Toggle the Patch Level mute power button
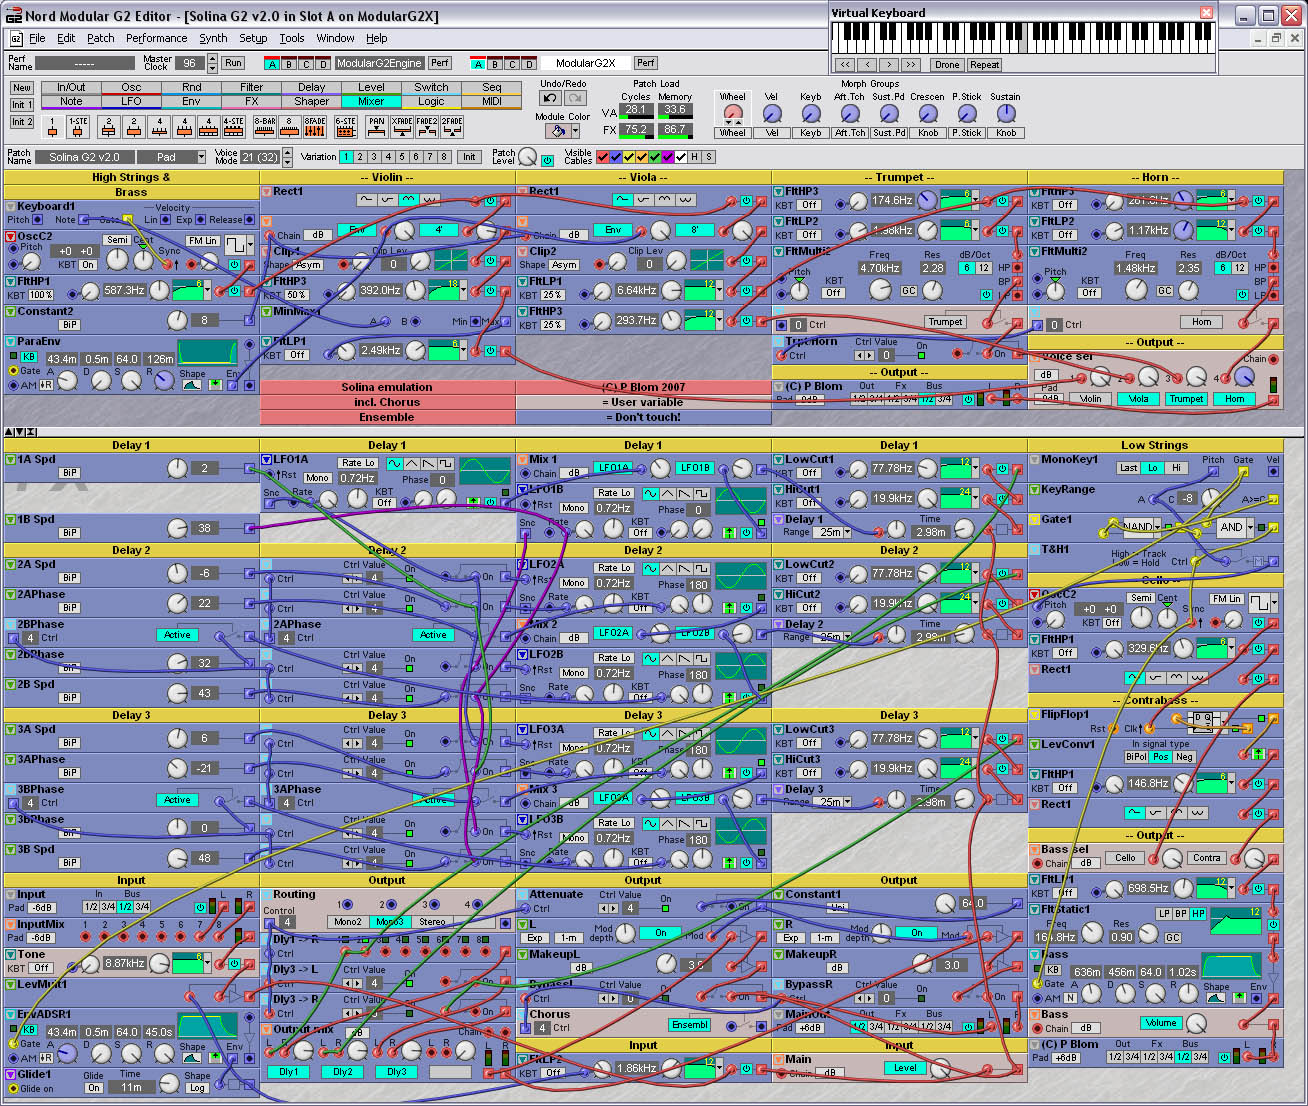The image size is (1308, 1106). [547, 160]
